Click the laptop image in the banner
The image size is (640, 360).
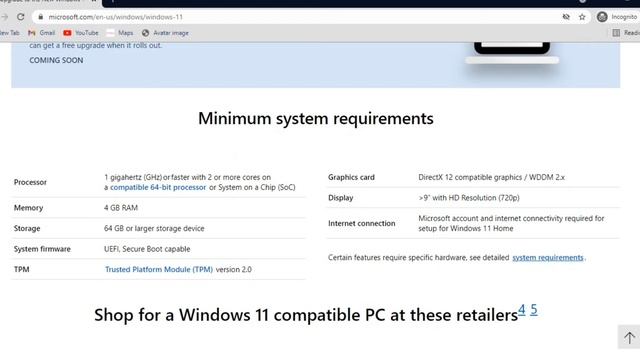(512, 53)
